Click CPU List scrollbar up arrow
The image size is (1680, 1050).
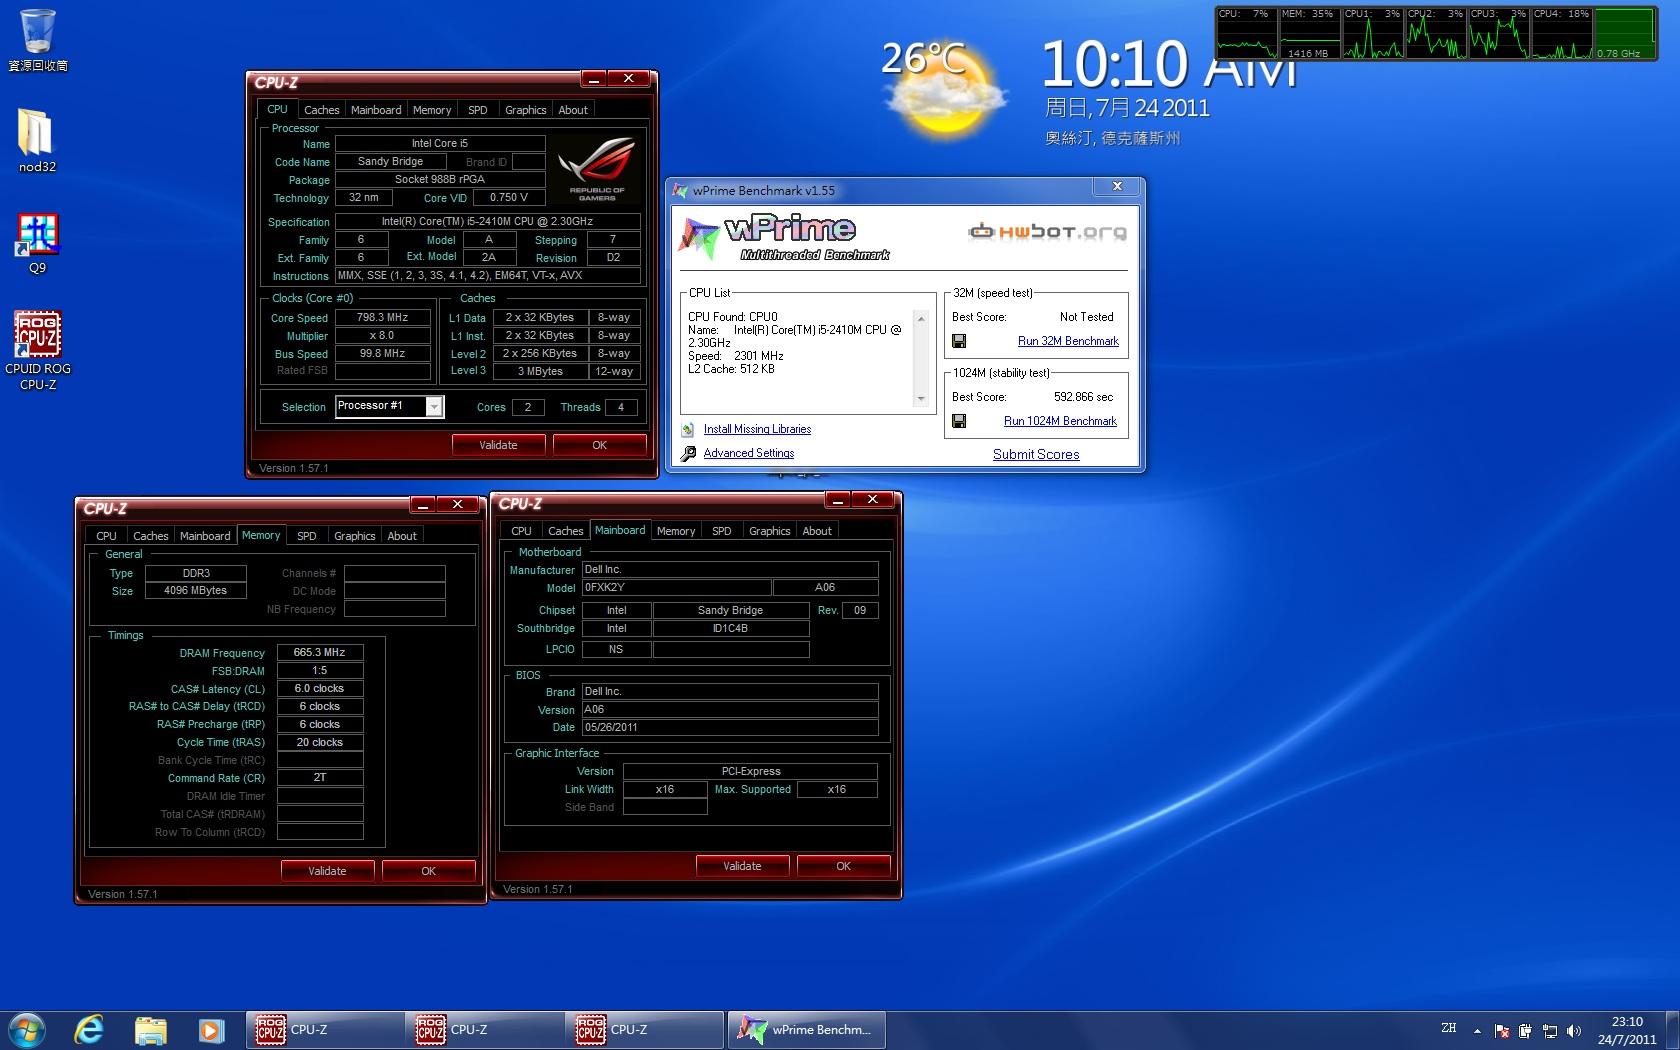[921, 319]
